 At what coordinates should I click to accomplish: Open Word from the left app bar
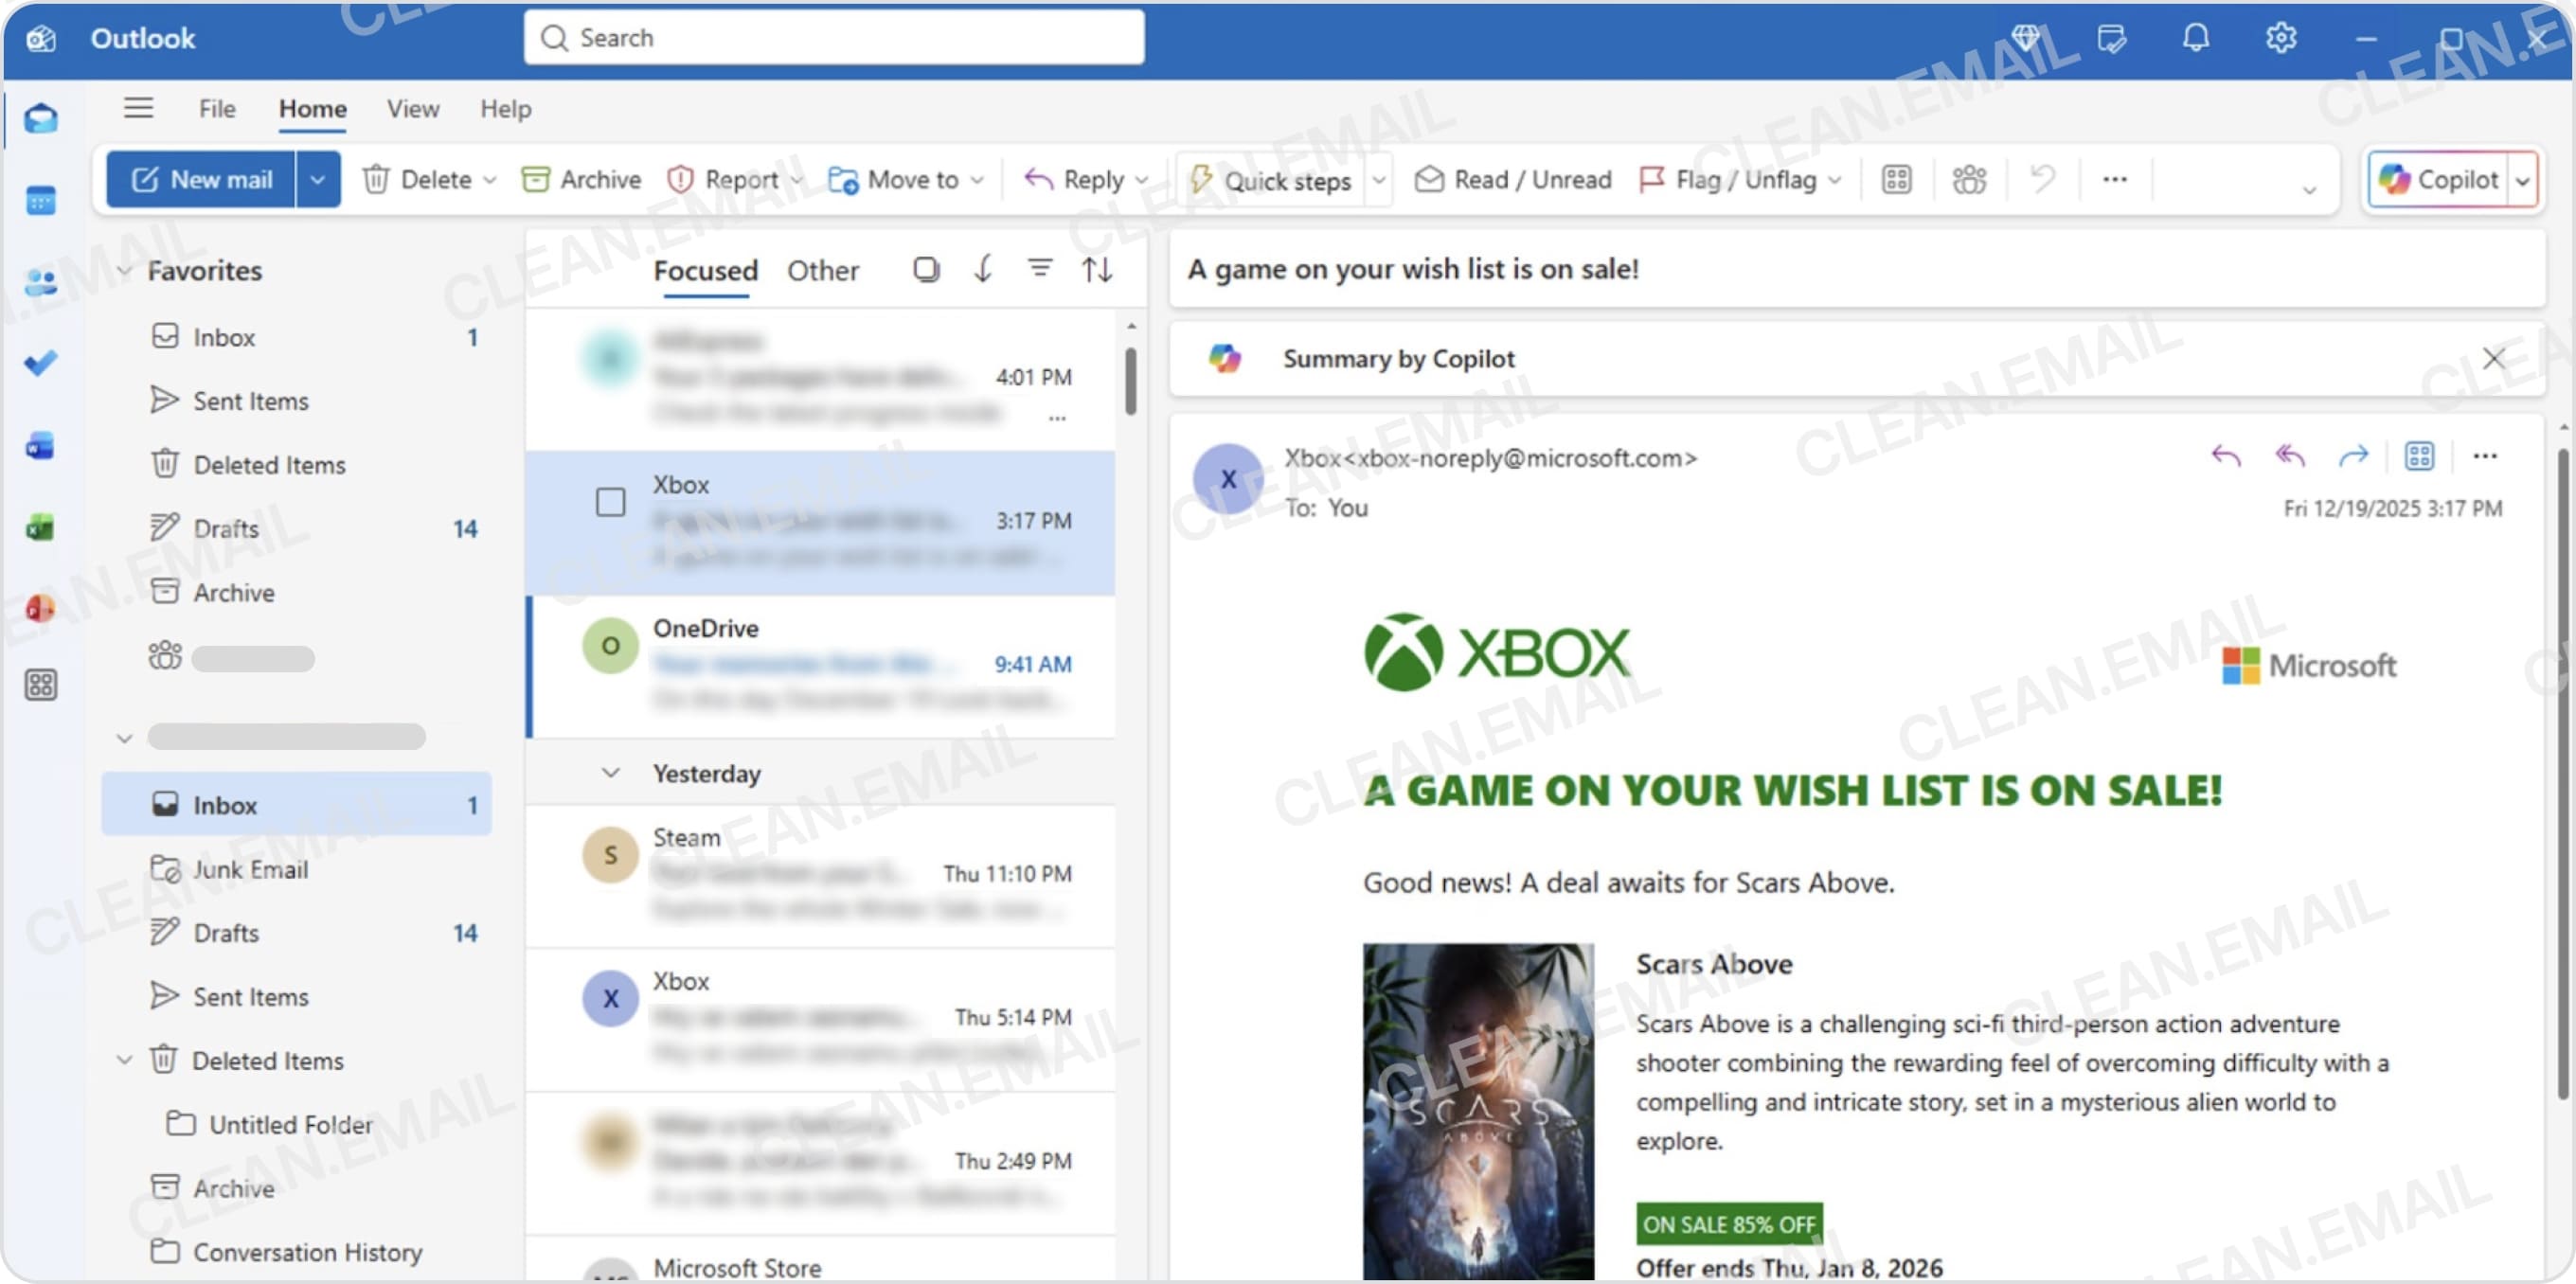(41, 447)
